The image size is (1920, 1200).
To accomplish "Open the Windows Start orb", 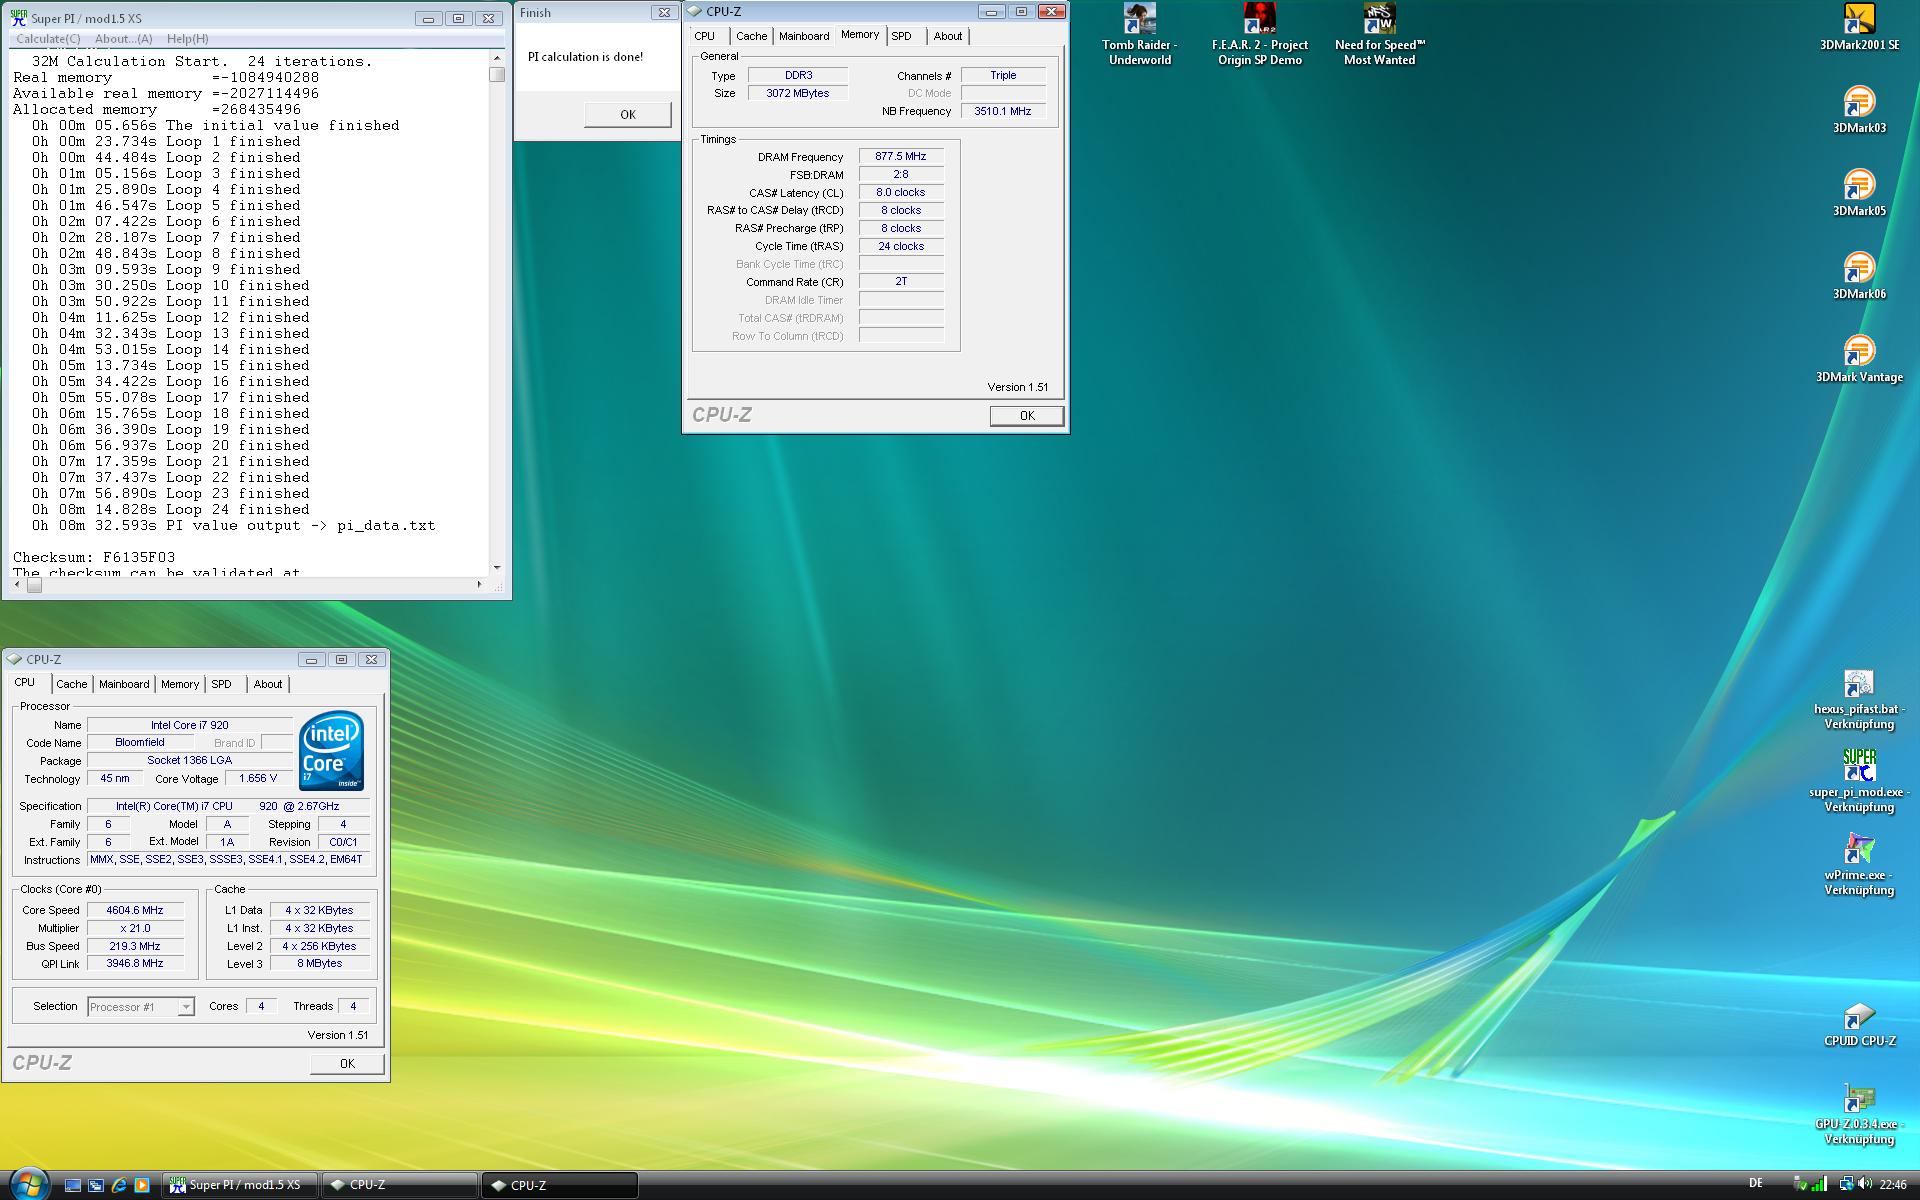I will click(28, 1184).
